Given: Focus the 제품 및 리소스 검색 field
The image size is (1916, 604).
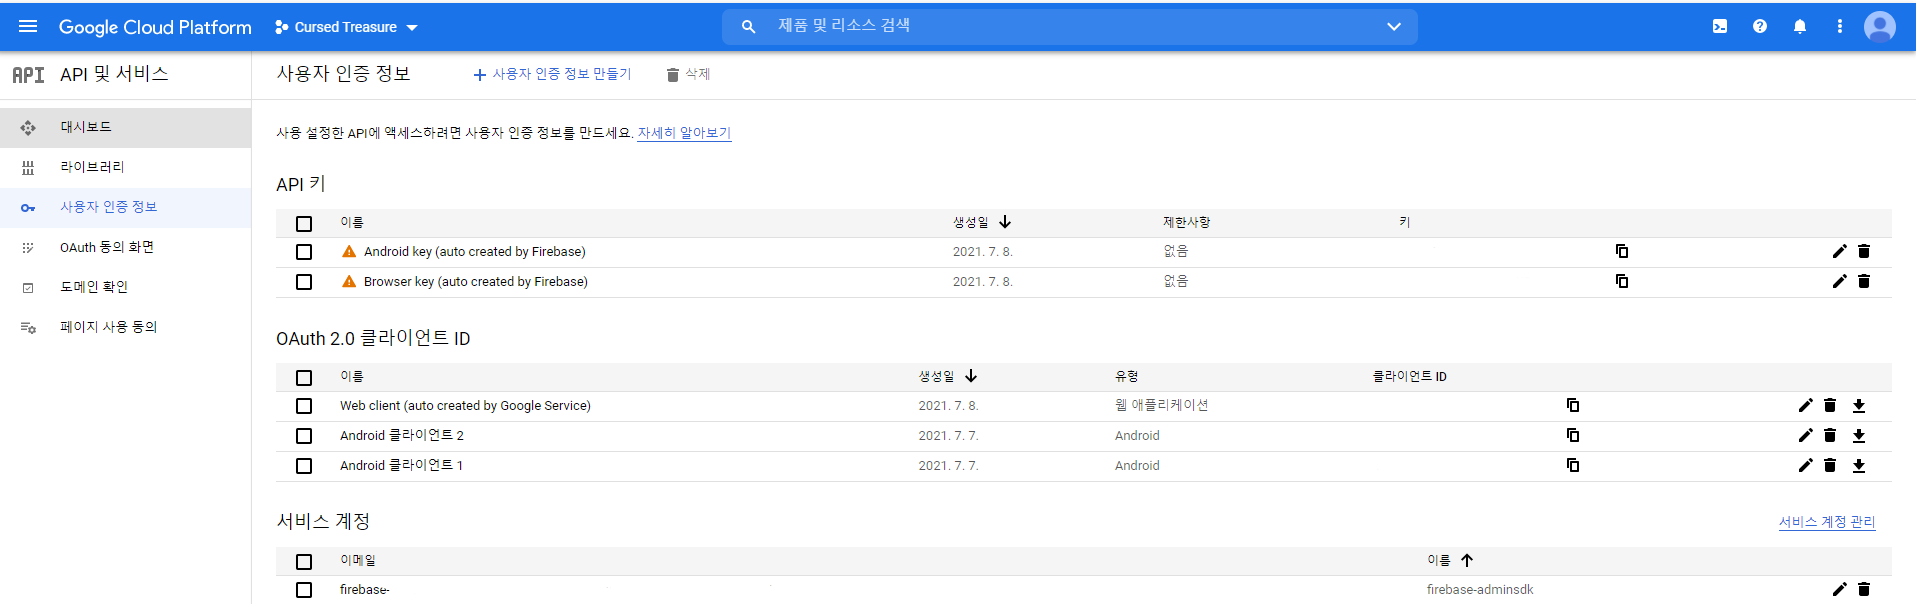Looking at the screenshot, I should (1070, 26).
